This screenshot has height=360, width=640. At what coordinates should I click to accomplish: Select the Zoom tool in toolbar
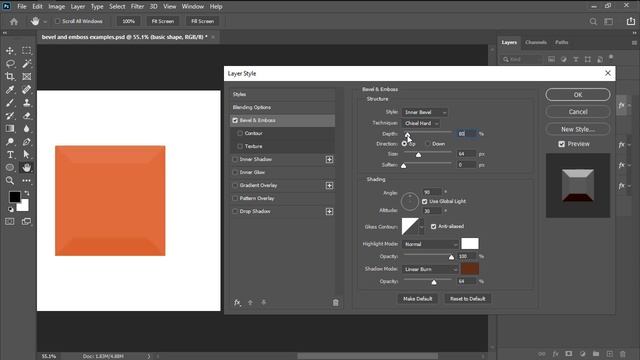tap(10, 180)
